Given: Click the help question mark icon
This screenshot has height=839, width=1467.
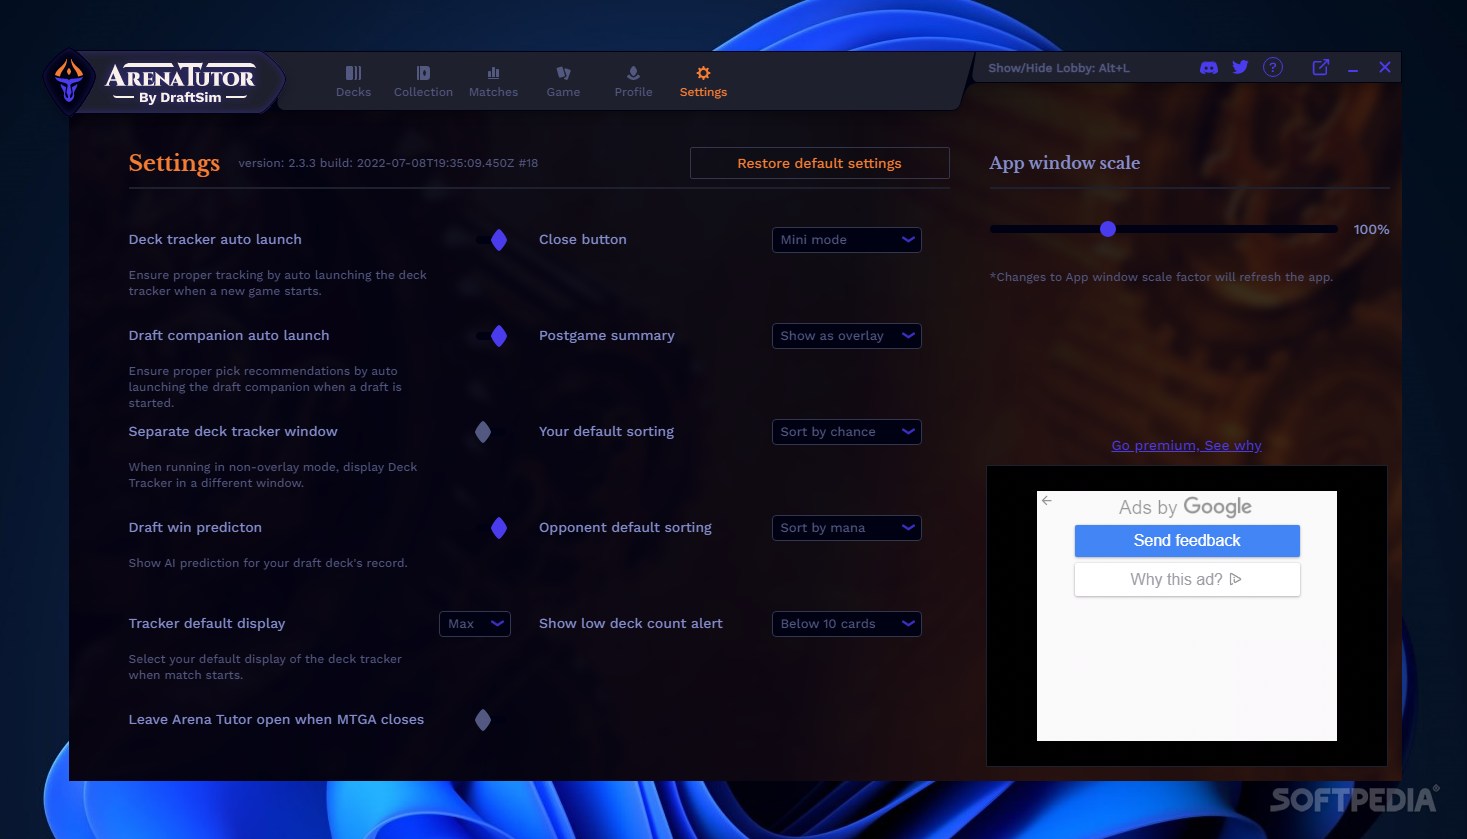Looking at the screenshot, I should (x=1272, y=67).
